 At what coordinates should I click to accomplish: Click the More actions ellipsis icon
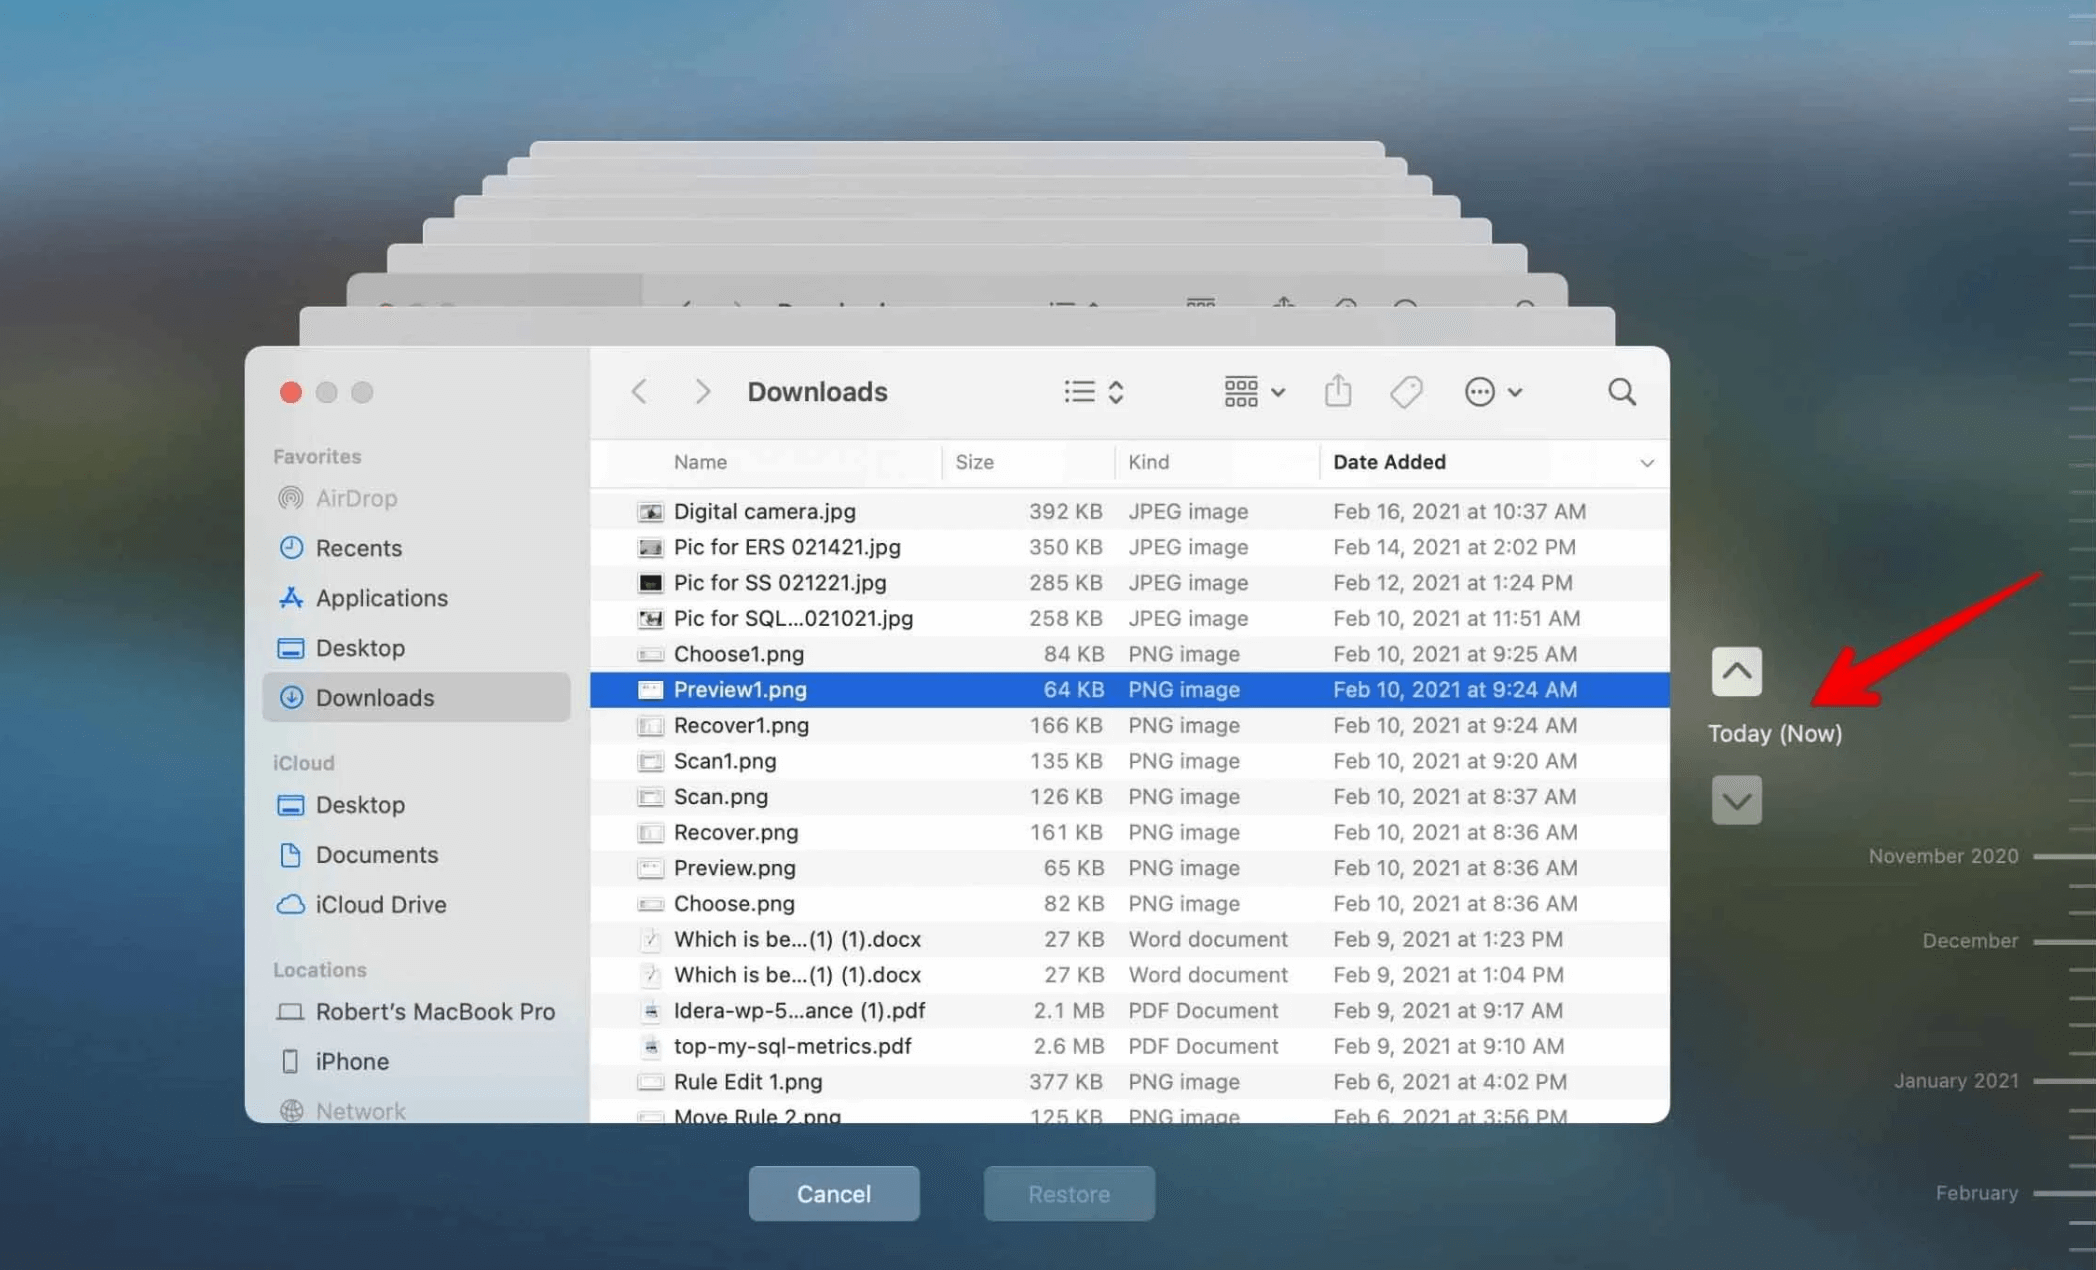pos(1480,392)
